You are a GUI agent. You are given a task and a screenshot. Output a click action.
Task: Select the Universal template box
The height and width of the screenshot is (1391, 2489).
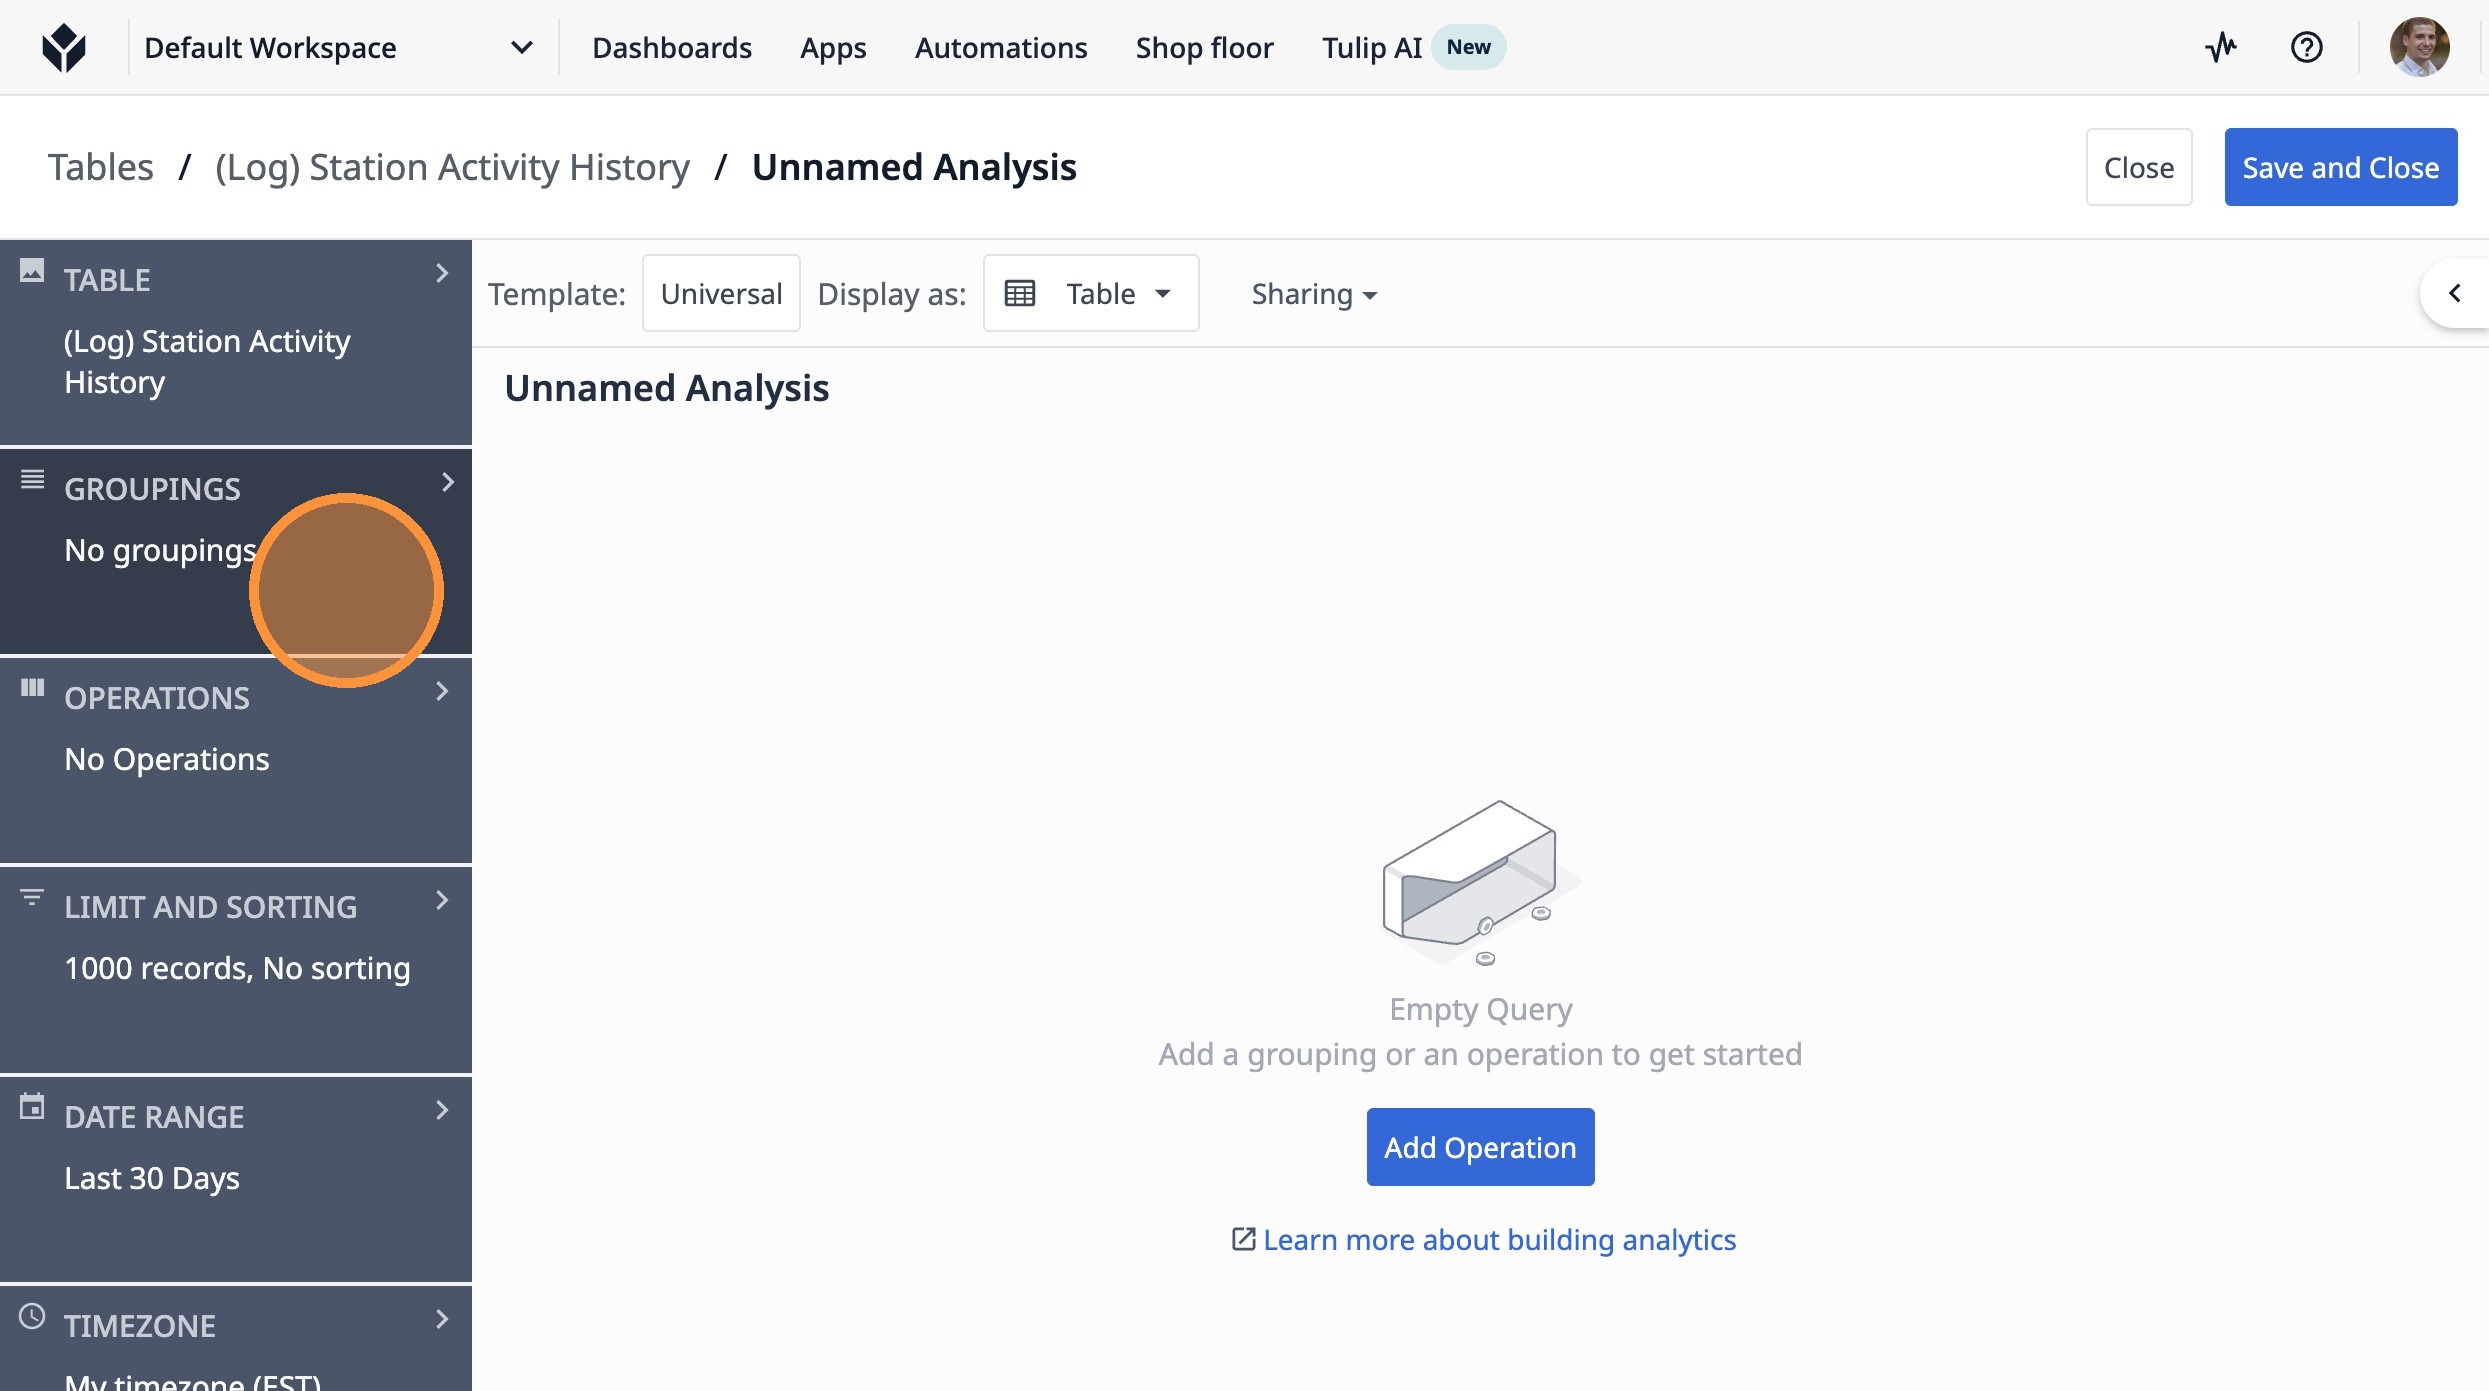[x=721, y=293]
